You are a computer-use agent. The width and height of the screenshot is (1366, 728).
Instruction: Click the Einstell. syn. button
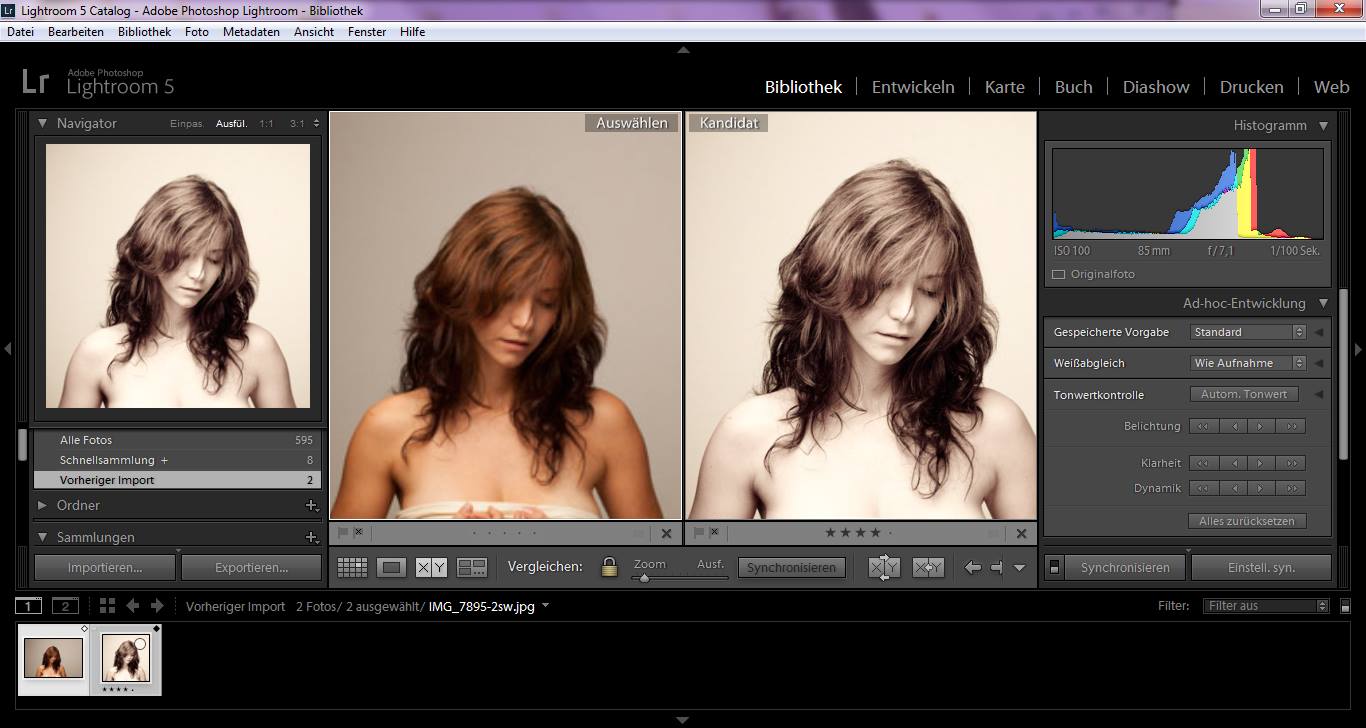pyautogui.click(x=1261, y=568)
